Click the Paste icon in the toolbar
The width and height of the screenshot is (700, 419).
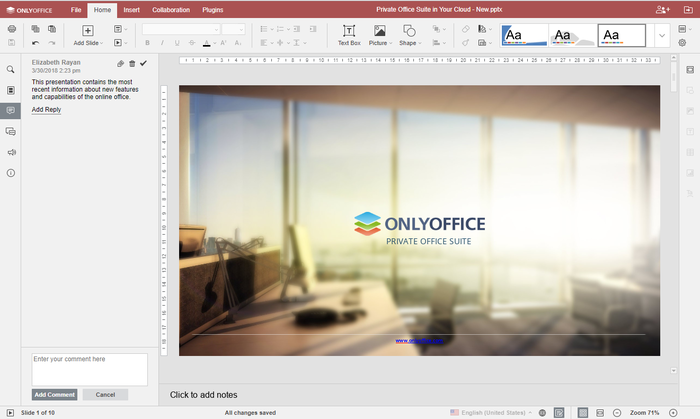click(52, 29)
